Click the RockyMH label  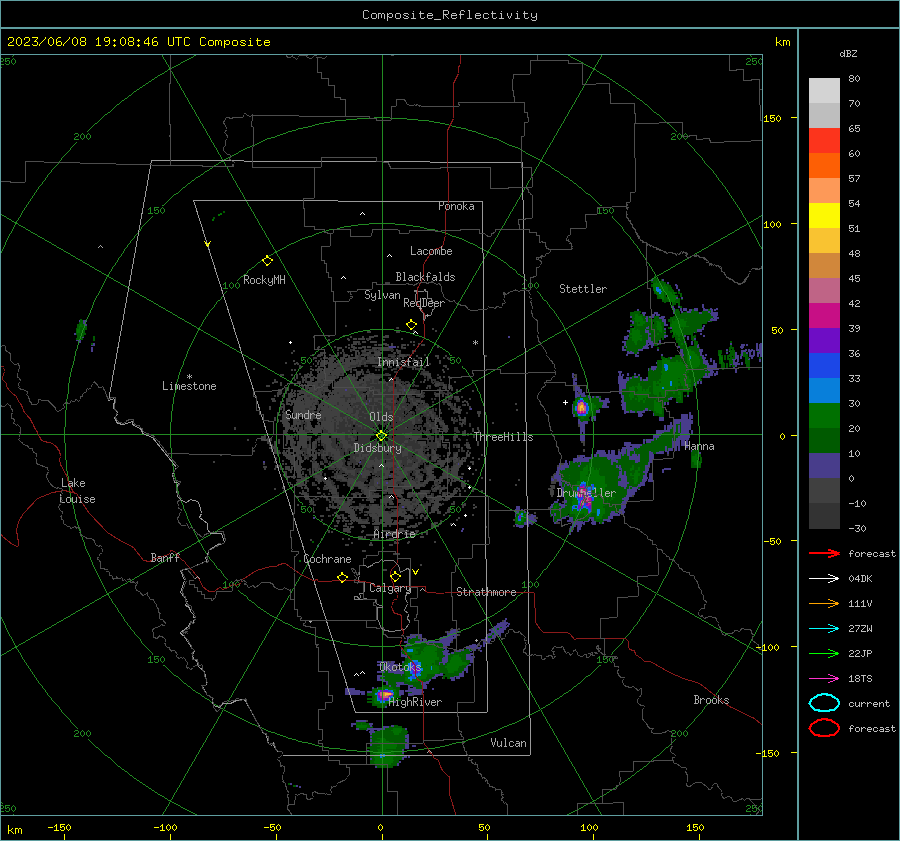point(264,280)
